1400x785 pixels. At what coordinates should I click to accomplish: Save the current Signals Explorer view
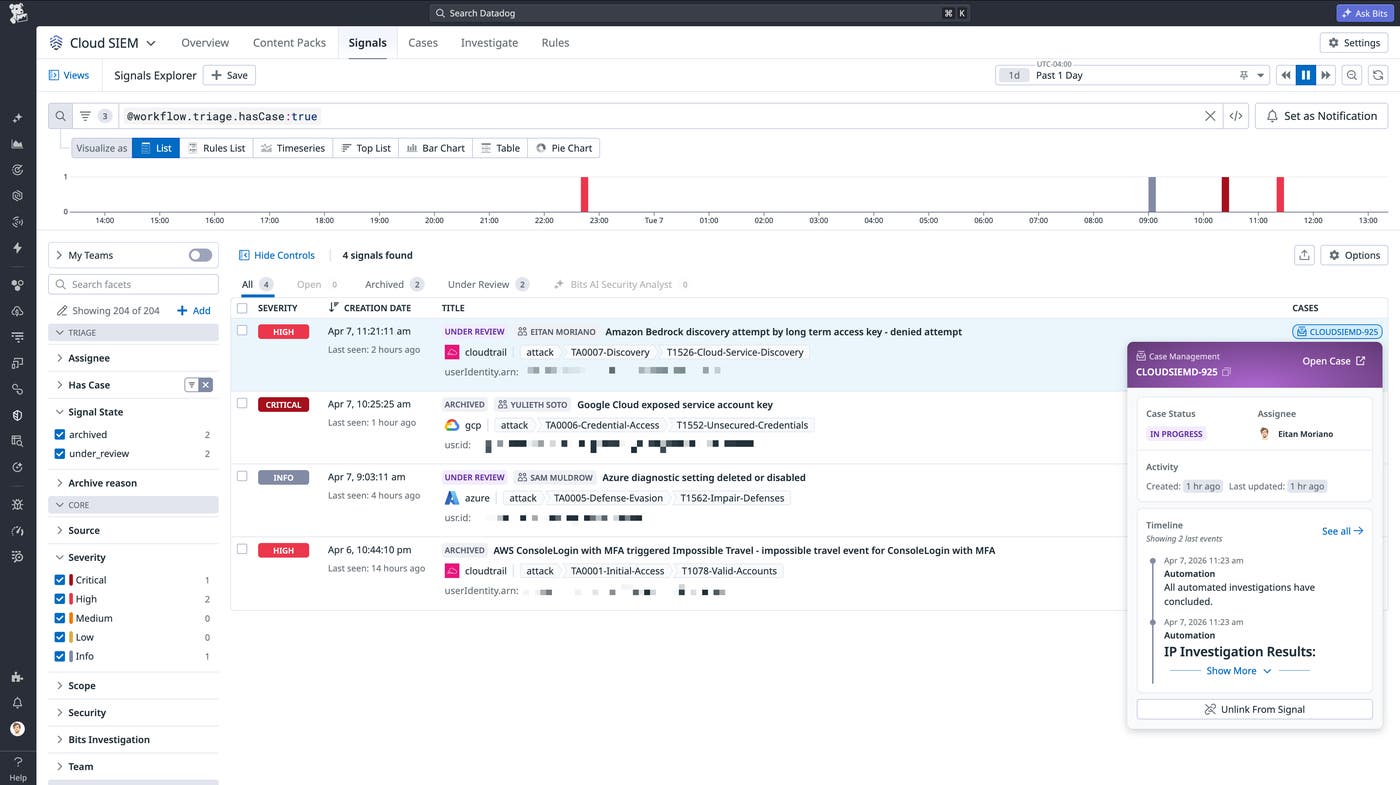(229, 75)
